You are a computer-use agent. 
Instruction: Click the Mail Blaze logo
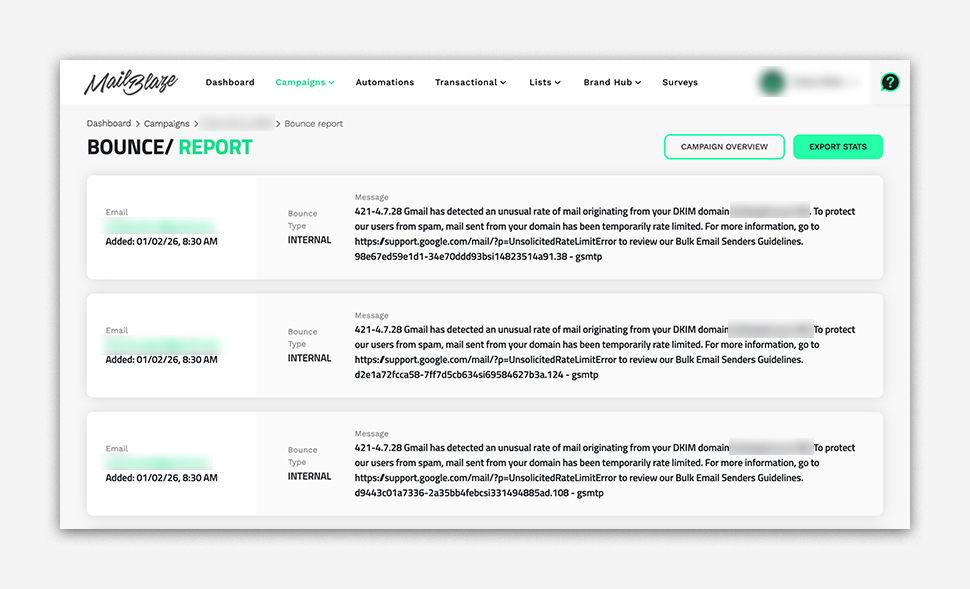point(130,83)
